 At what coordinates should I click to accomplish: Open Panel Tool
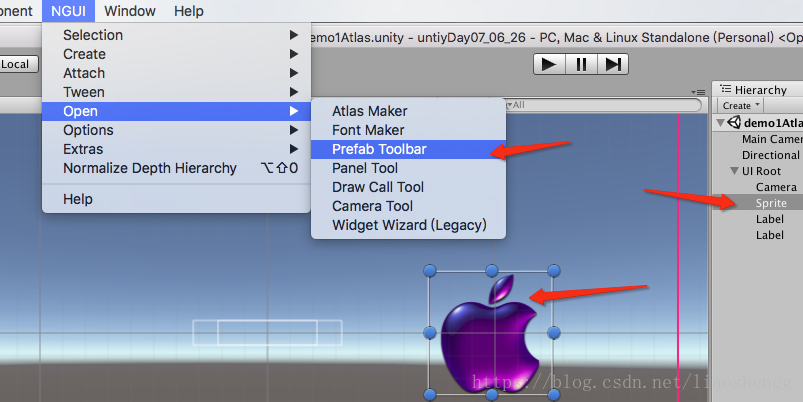(x=408, y=168)
